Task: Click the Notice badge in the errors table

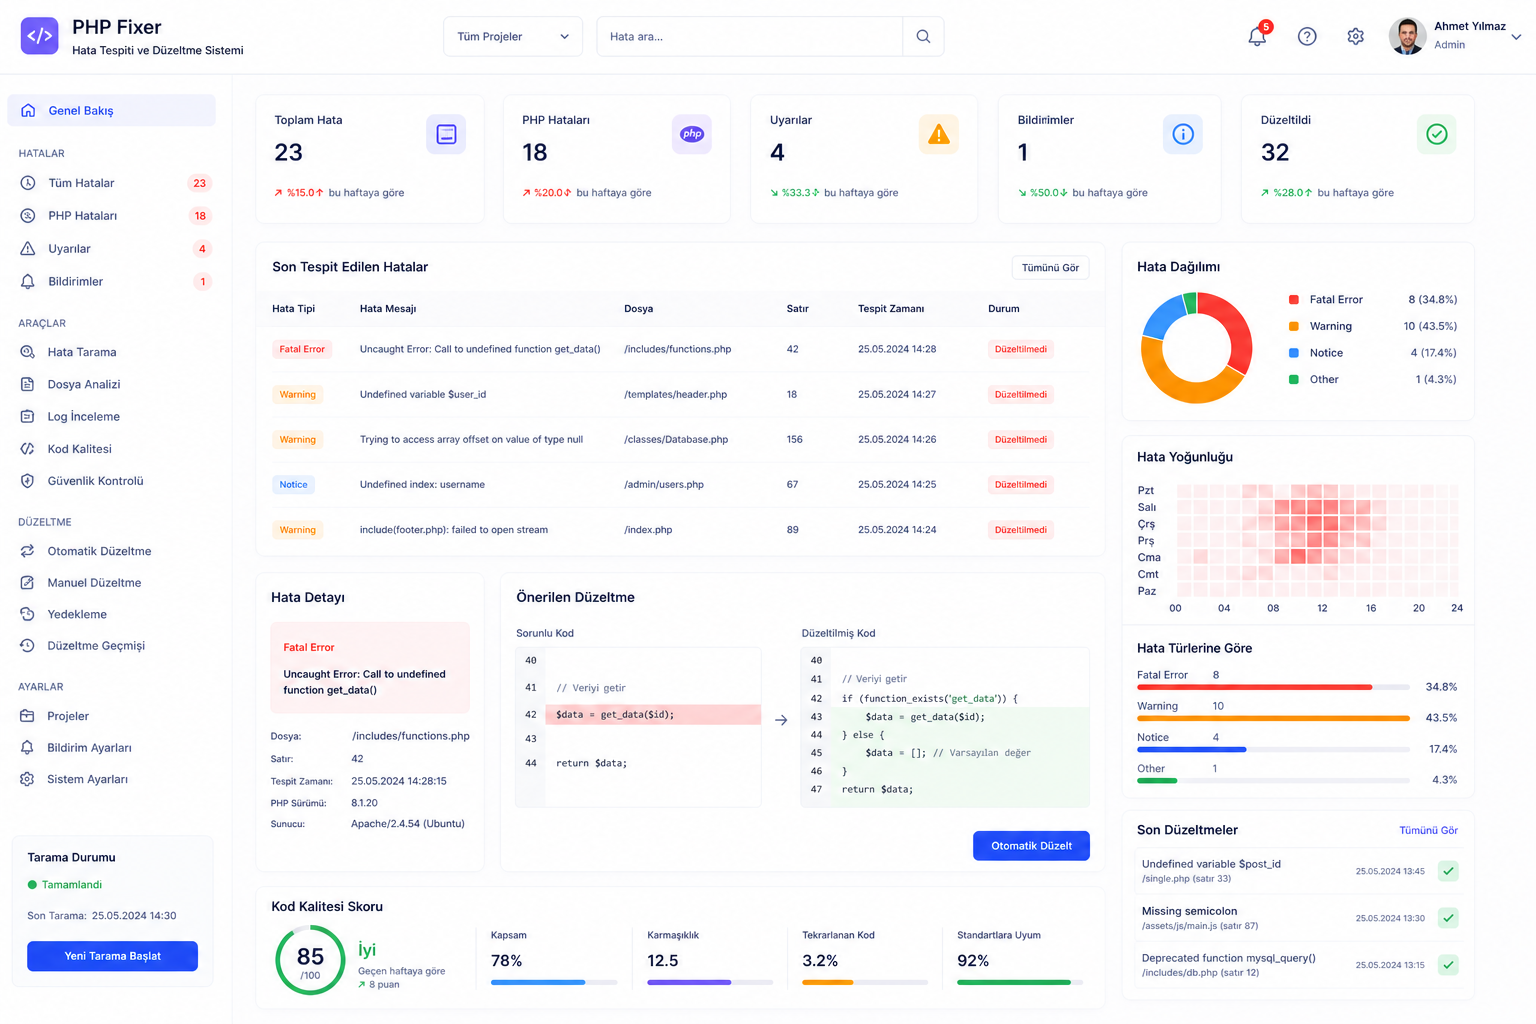Action: [293, 485]
